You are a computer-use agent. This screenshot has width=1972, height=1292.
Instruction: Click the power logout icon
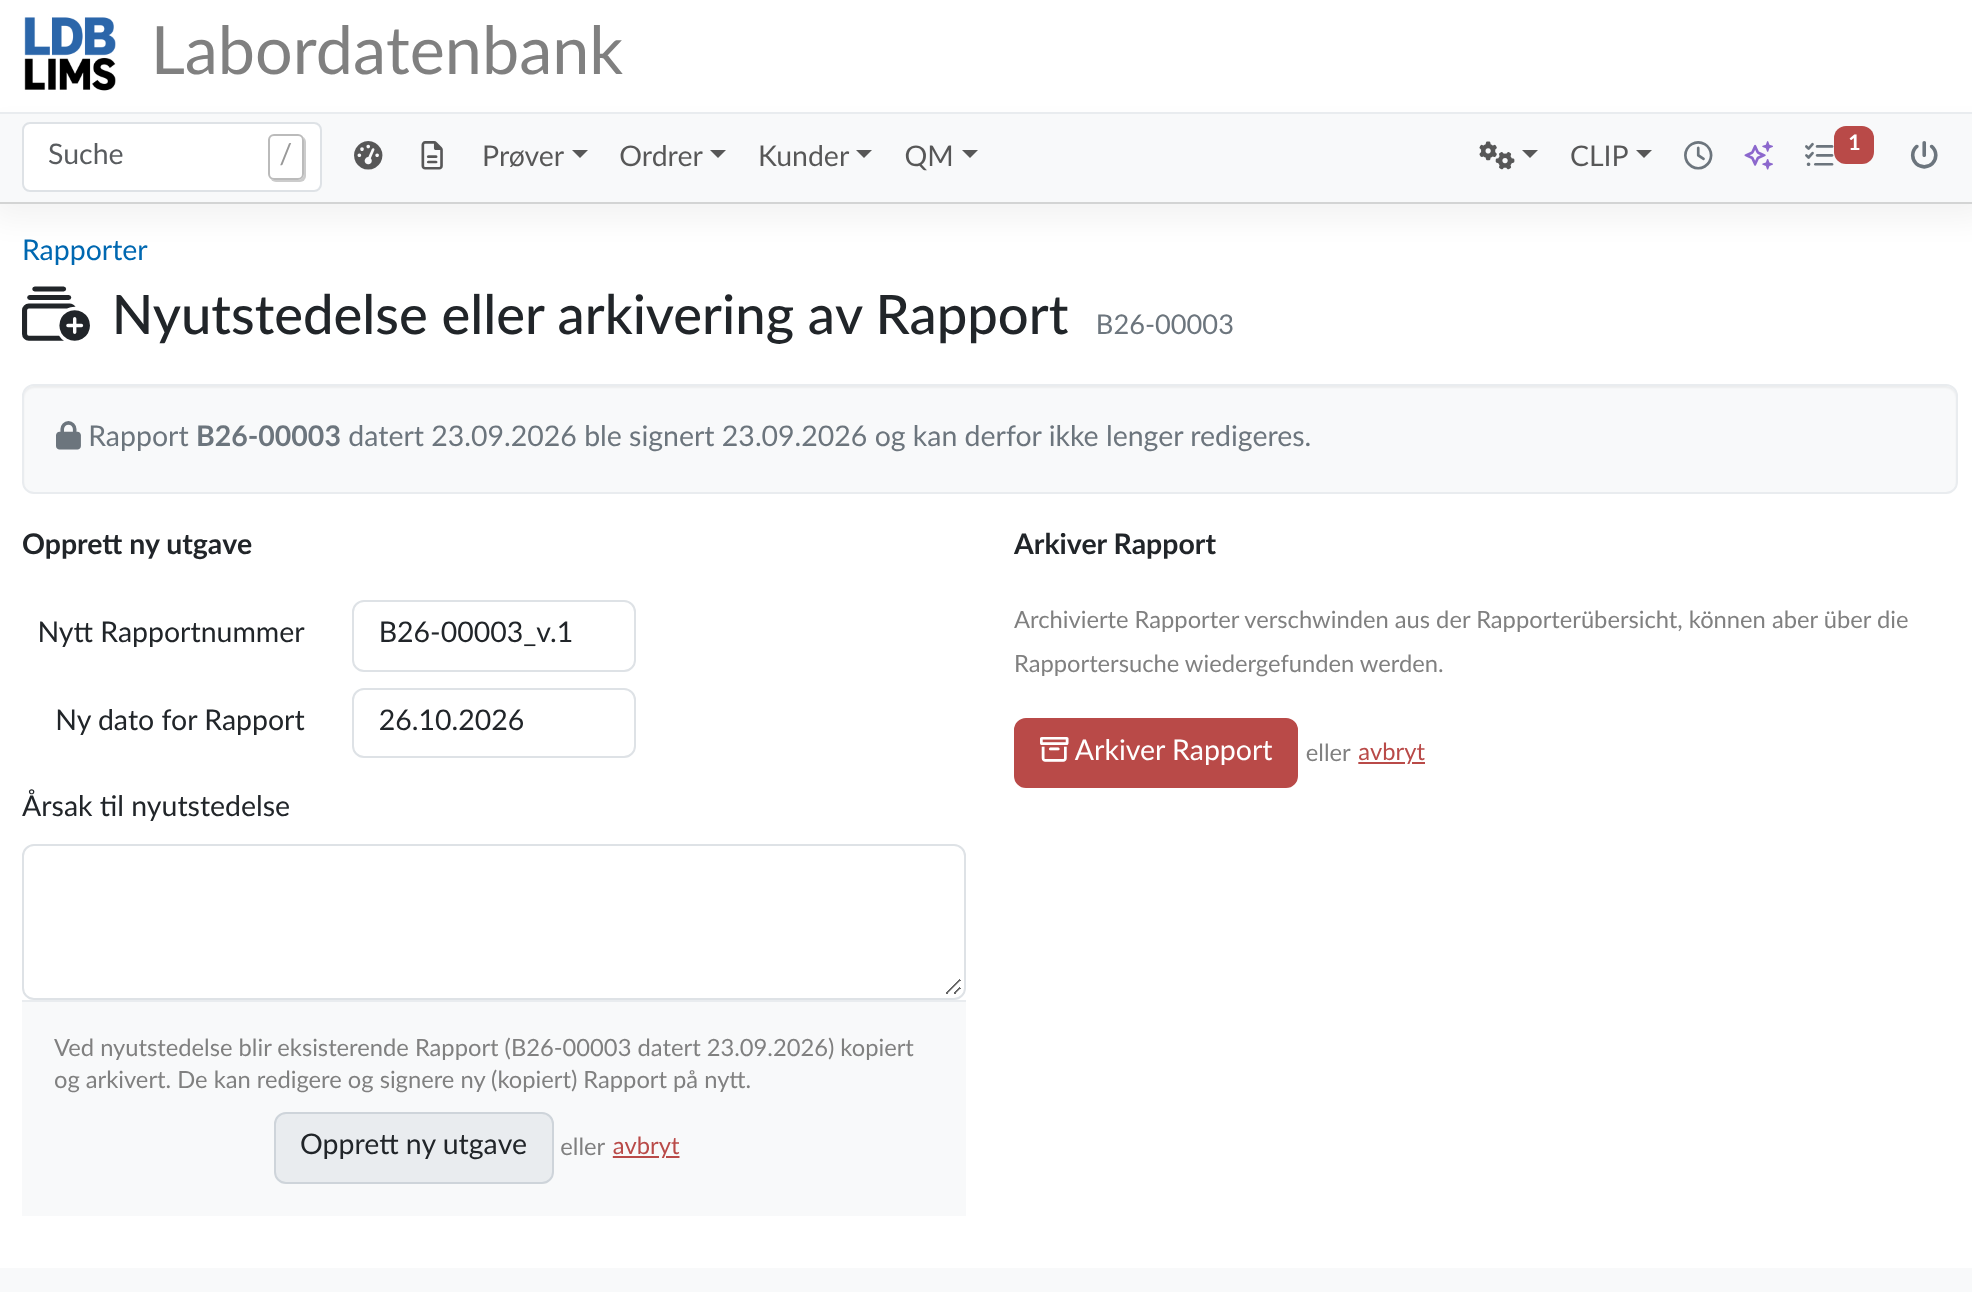[x=1924, y=156]
